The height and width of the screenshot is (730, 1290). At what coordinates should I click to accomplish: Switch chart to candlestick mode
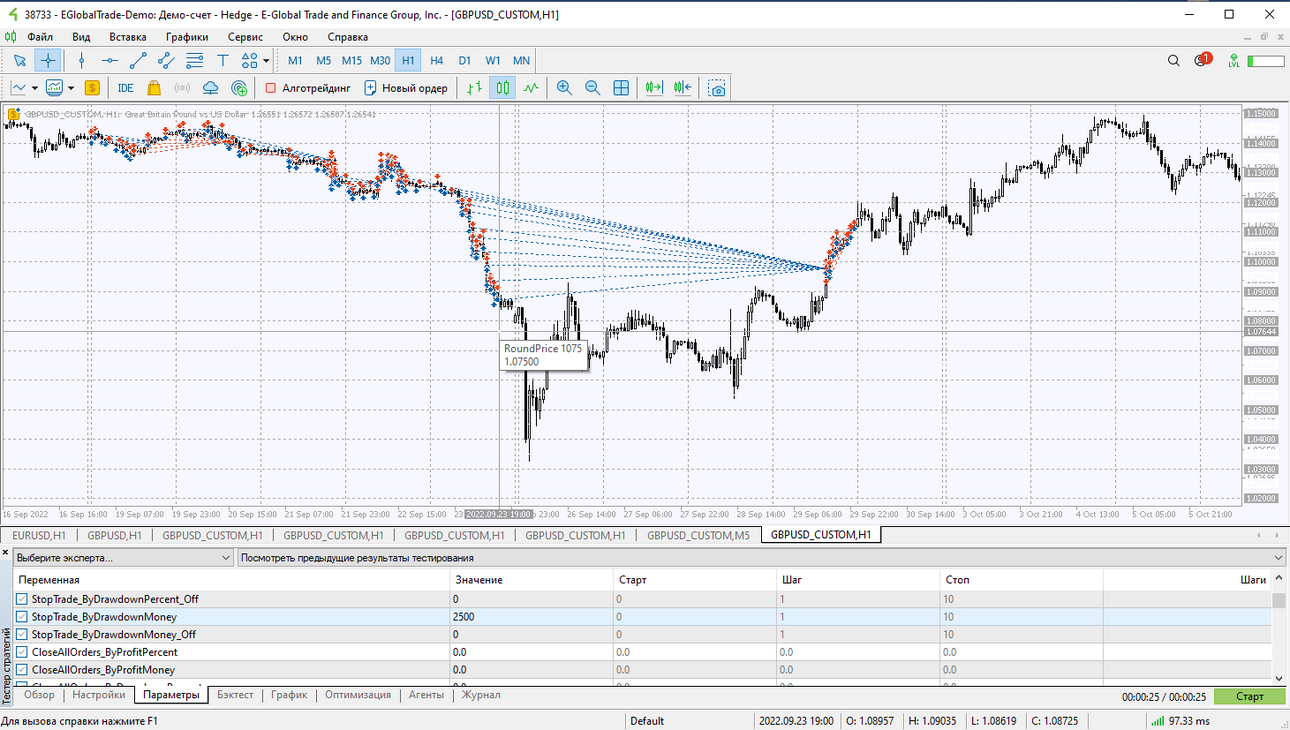coord(502,88)
